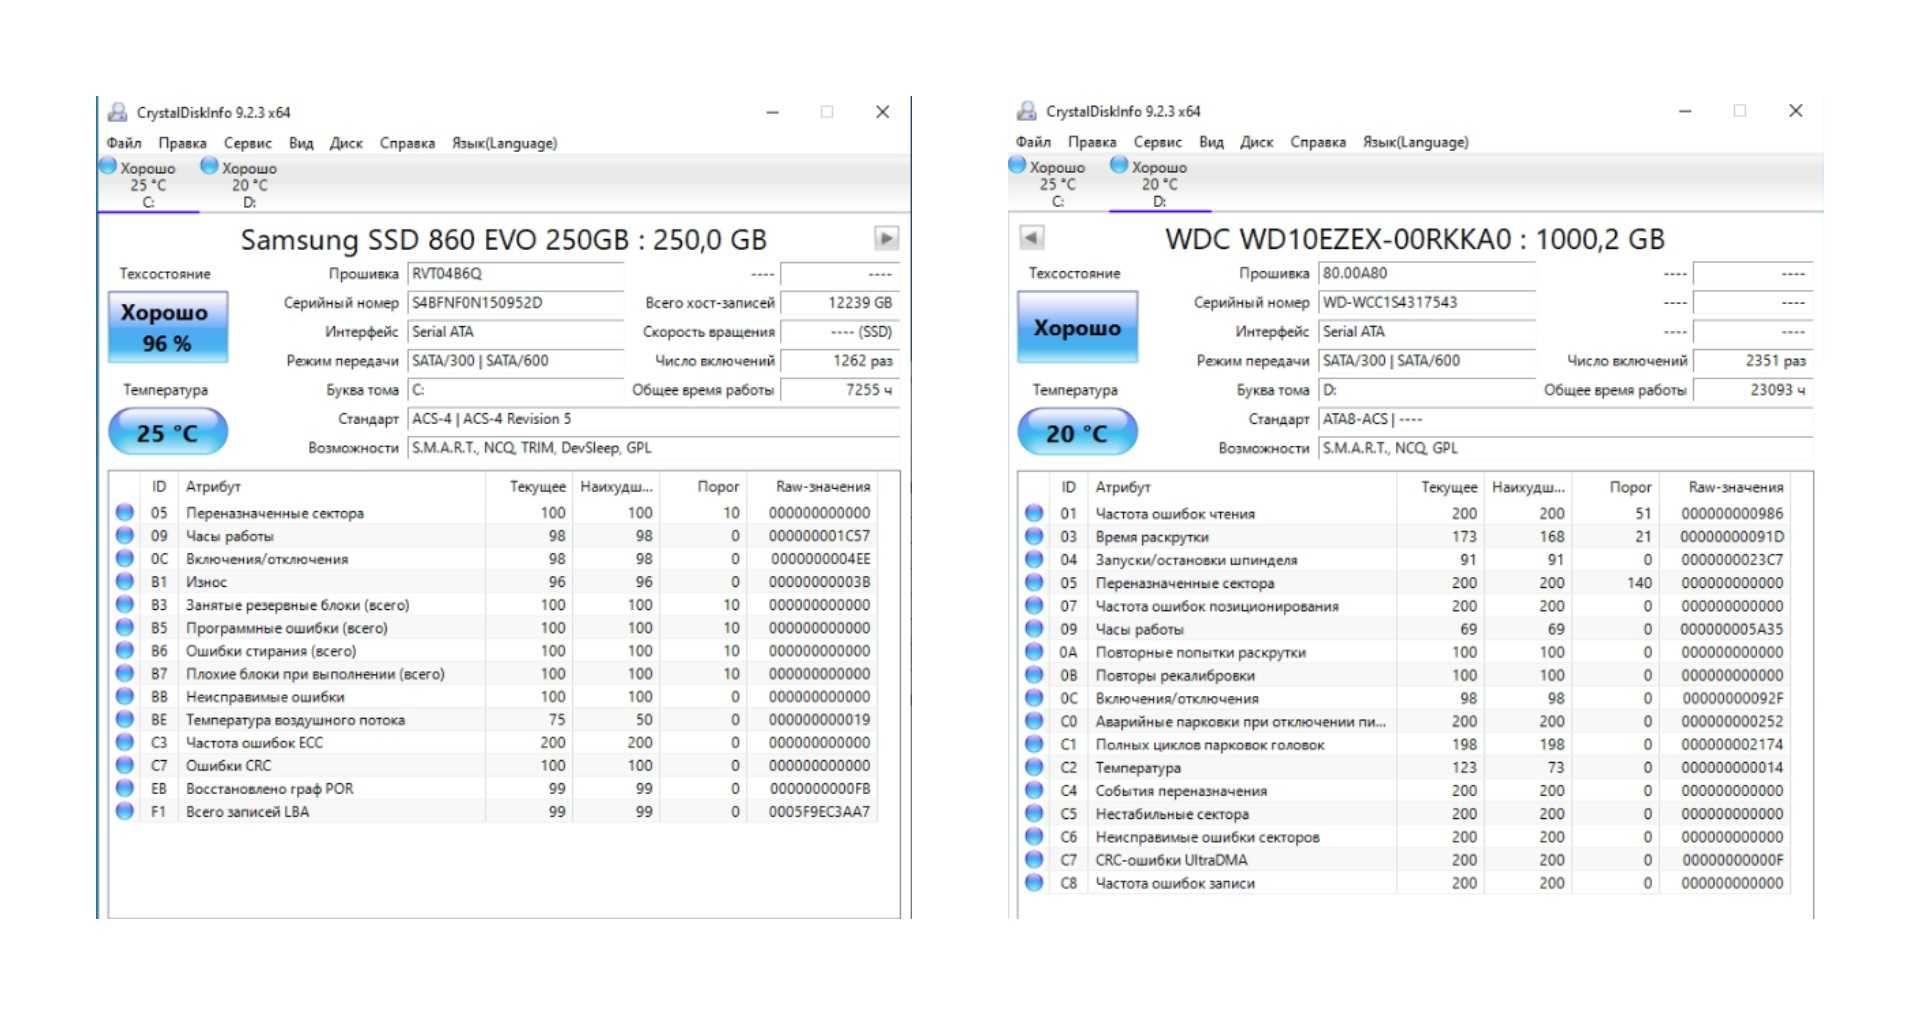
Task: Click status orb for Температура row in WDC window
Action: 1034,767
